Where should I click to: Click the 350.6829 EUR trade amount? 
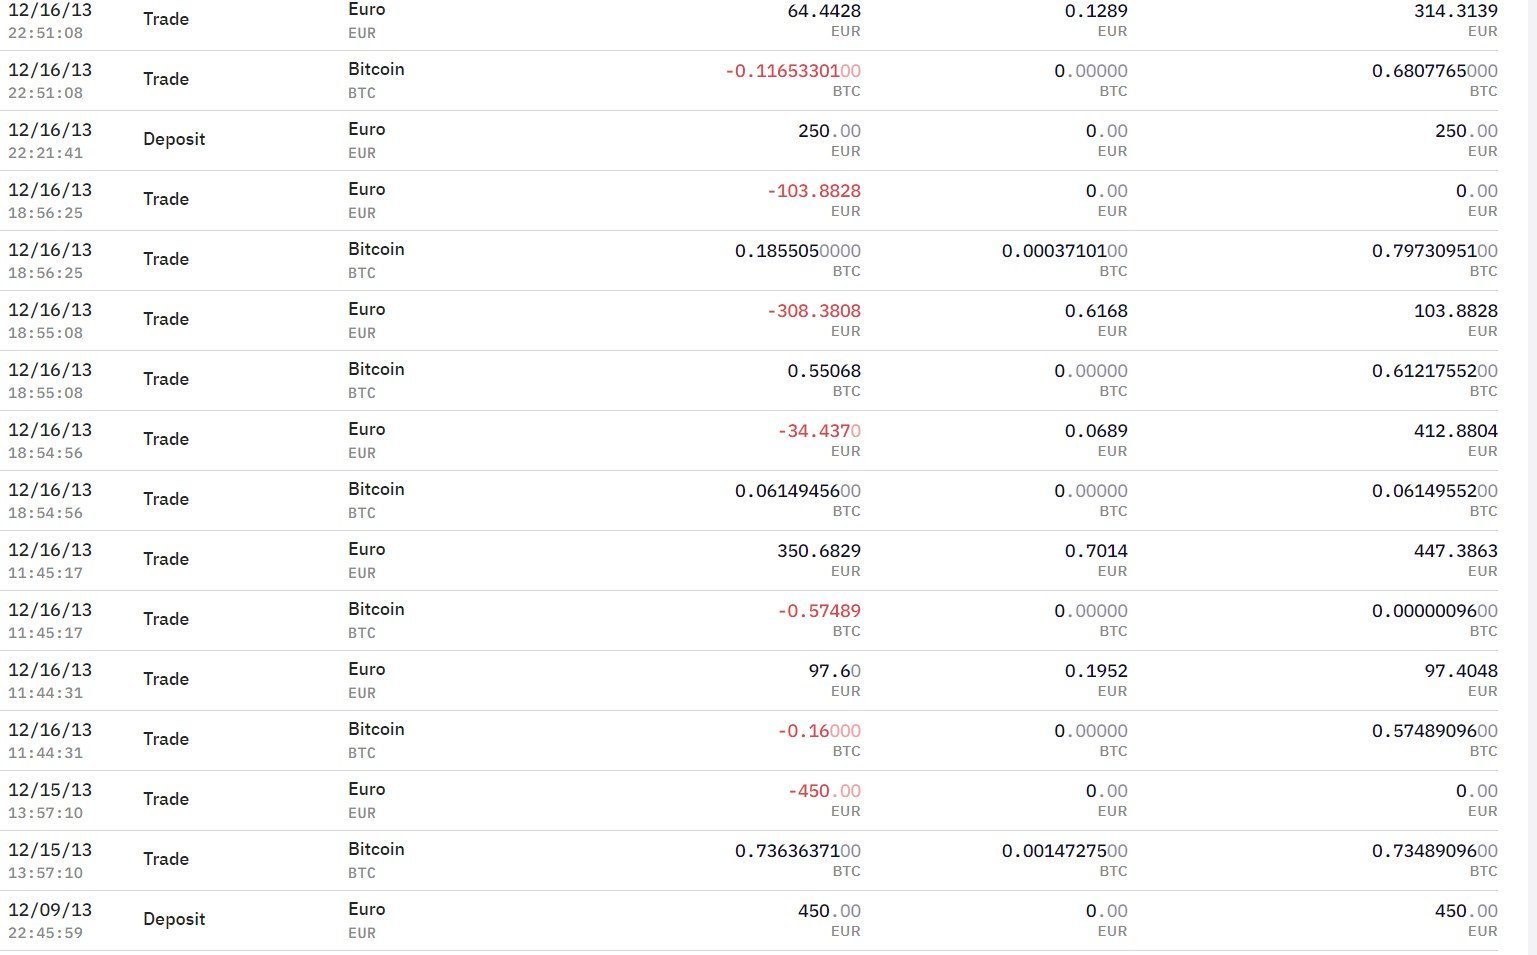click(x=818, y=551)
